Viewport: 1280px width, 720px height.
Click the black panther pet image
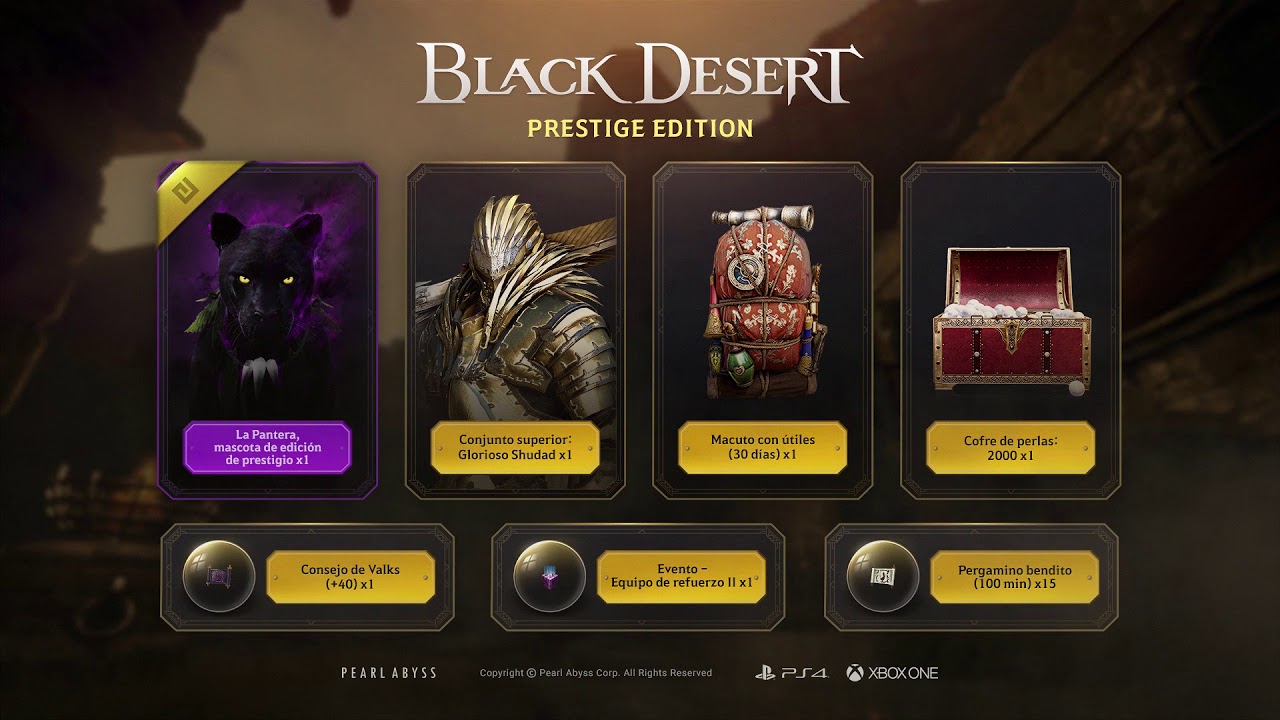coord(267,305)
